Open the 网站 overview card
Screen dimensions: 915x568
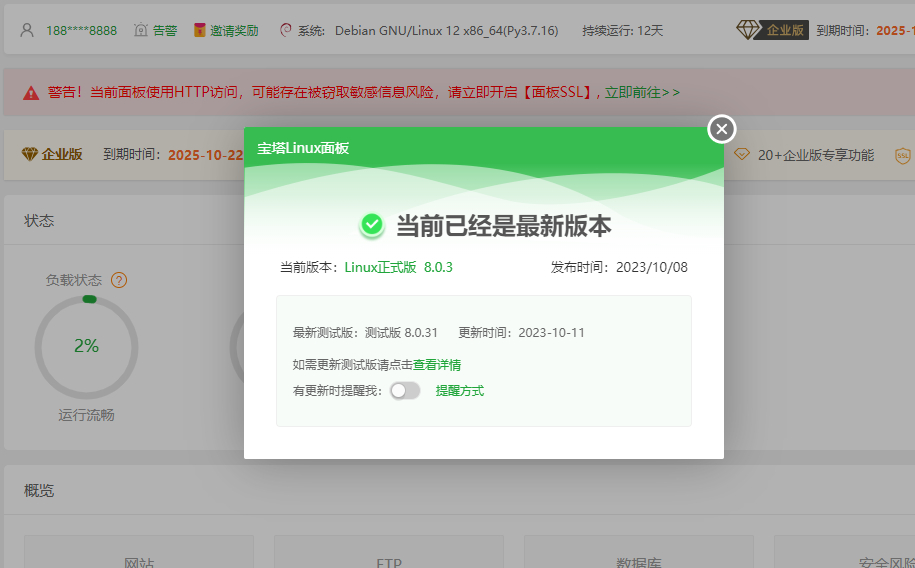[x=139, y=555]
